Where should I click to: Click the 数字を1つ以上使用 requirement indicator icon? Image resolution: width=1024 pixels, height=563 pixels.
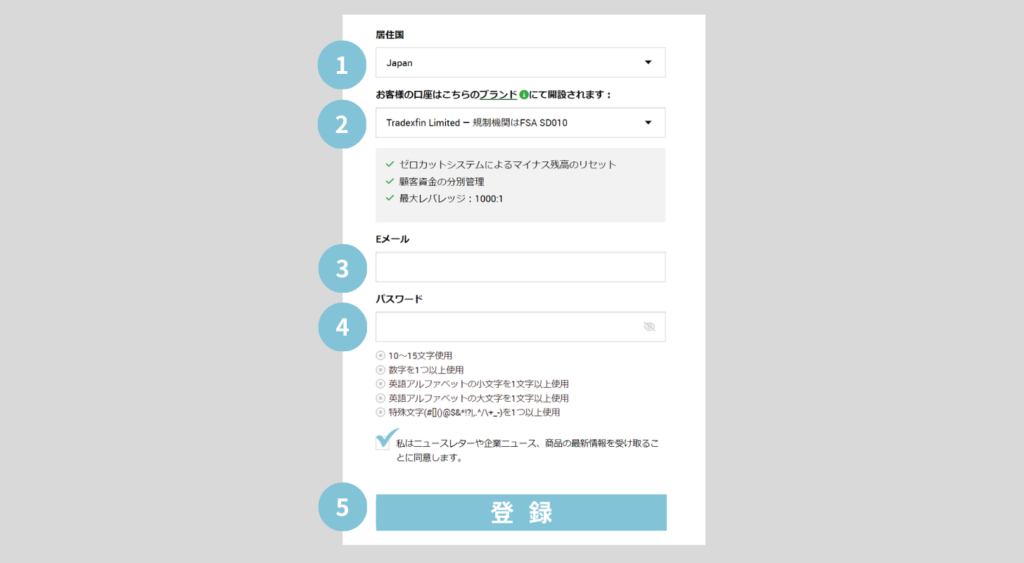[380, 369]
